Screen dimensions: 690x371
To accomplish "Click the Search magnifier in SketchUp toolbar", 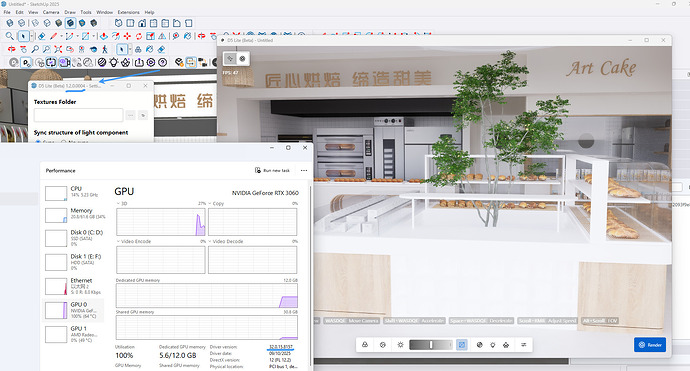I will pos(10,36).
